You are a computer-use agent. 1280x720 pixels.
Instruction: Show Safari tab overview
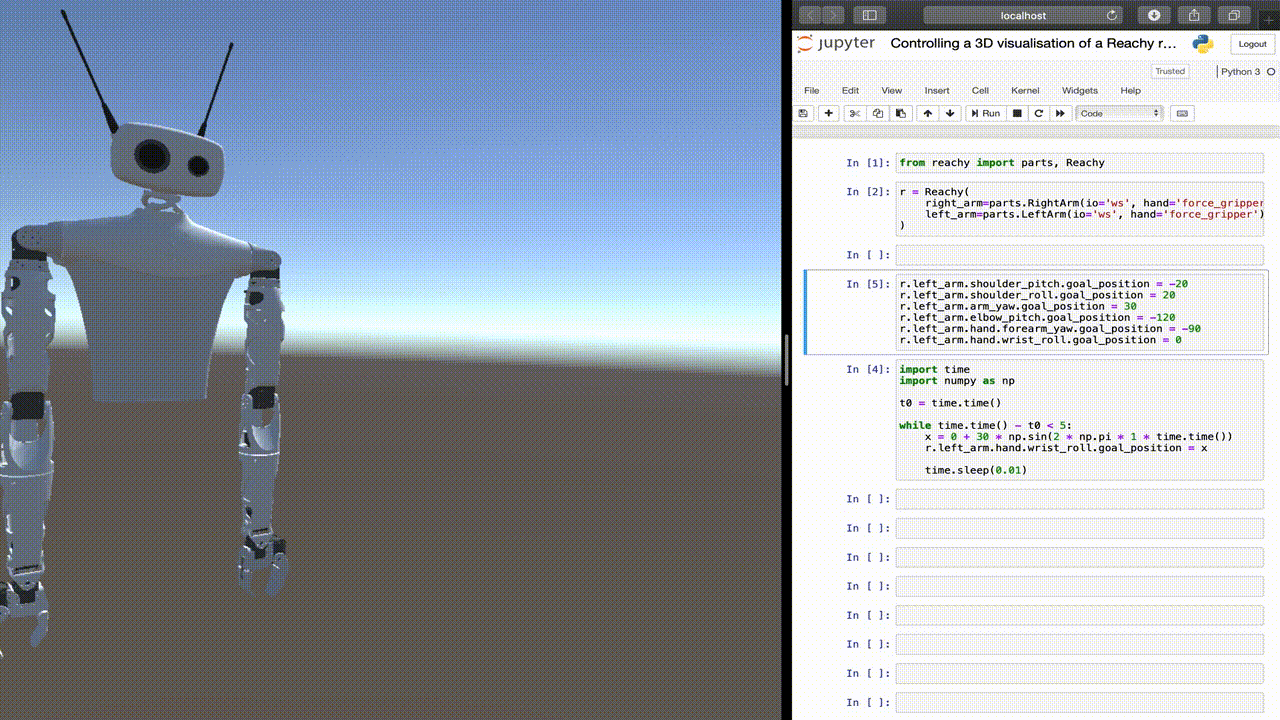point(1234,15)
